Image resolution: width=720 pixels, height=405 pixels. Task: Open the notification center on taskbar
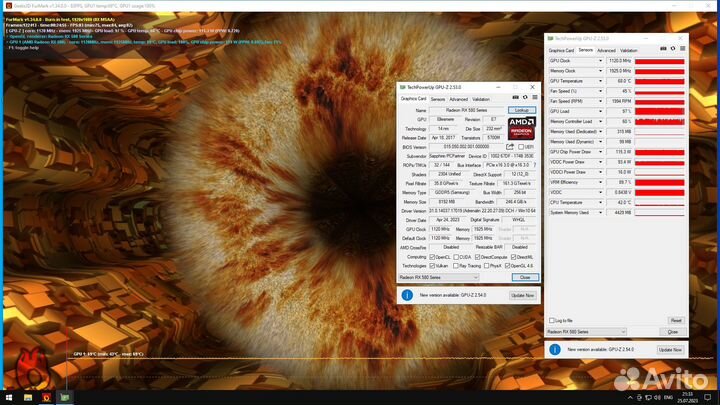pyautogui.click(x=708, y=397)
